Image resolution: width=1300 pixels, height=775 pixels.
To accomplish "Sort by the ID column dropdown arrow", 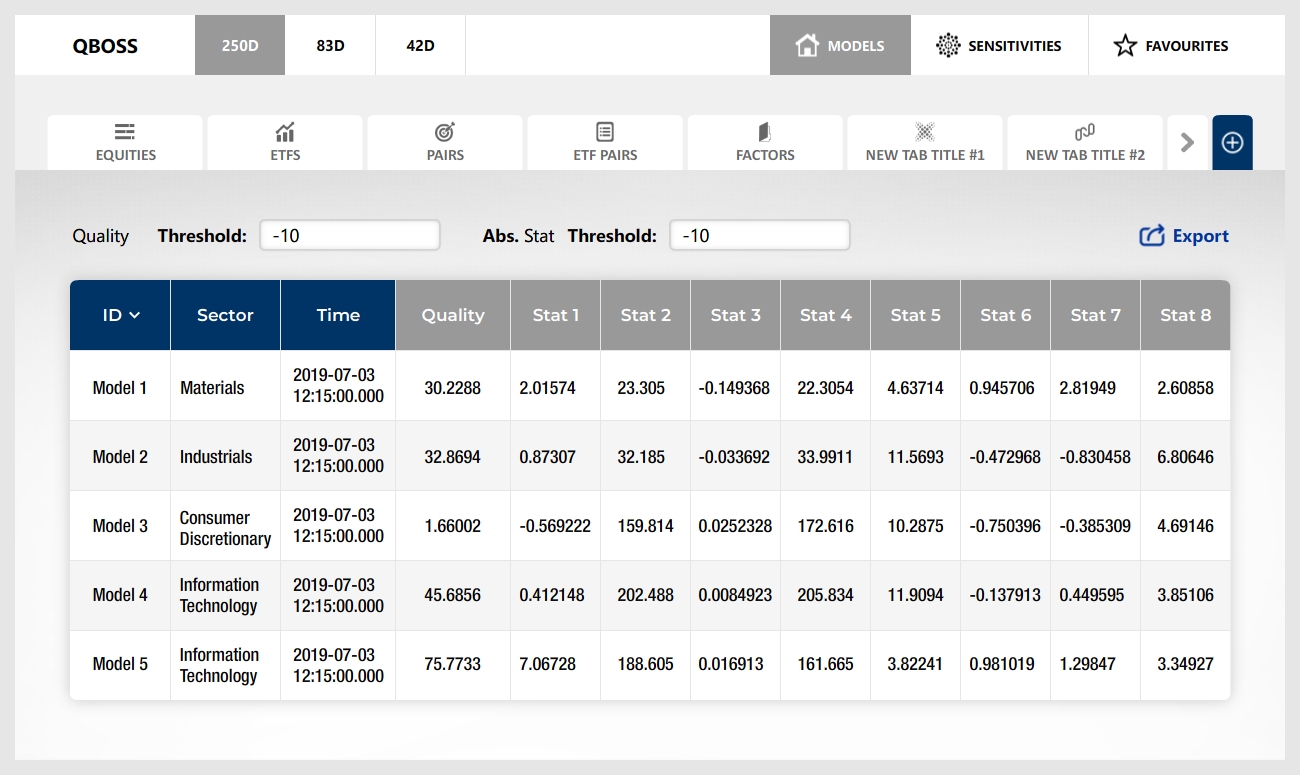I will pyautogui.click(x=135, y=315).
